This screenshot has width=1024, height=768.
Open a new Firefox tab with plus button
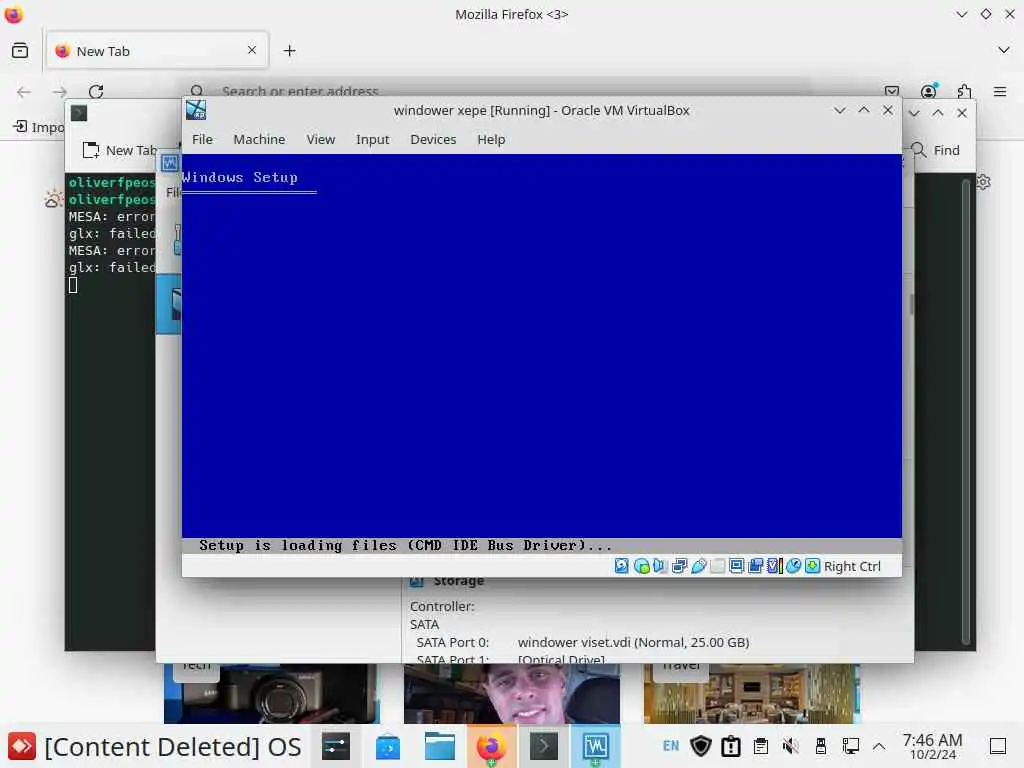click(289, 50)
